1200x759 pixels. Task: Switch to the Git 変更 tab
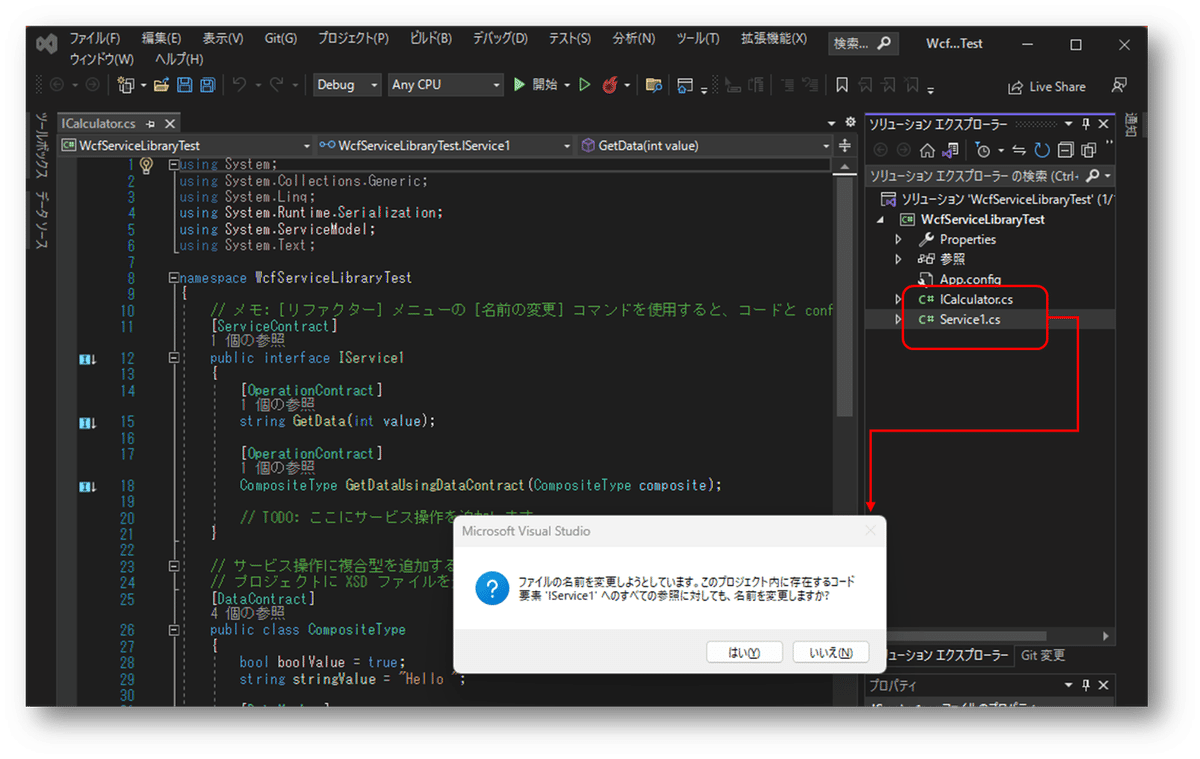(1042, 656)
